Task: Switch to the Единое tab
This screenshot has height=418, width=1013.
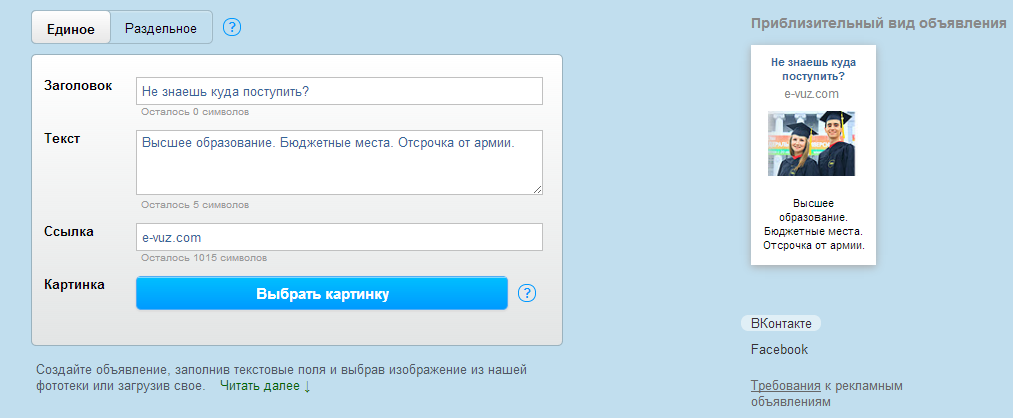Action: tap(71, 28)
